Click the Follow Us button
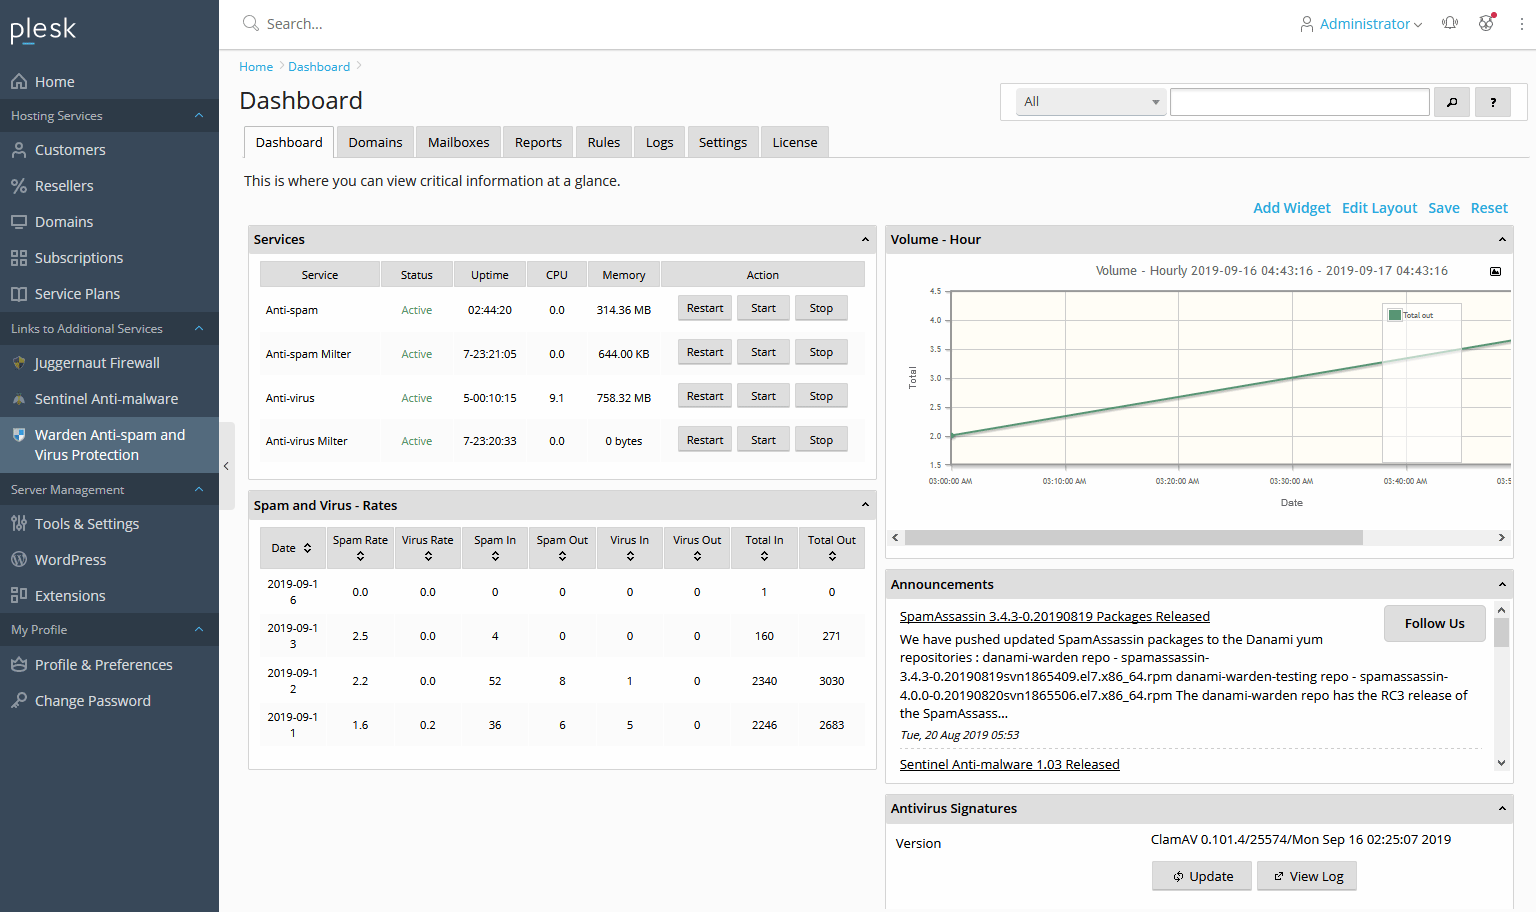 point(1434,623)
